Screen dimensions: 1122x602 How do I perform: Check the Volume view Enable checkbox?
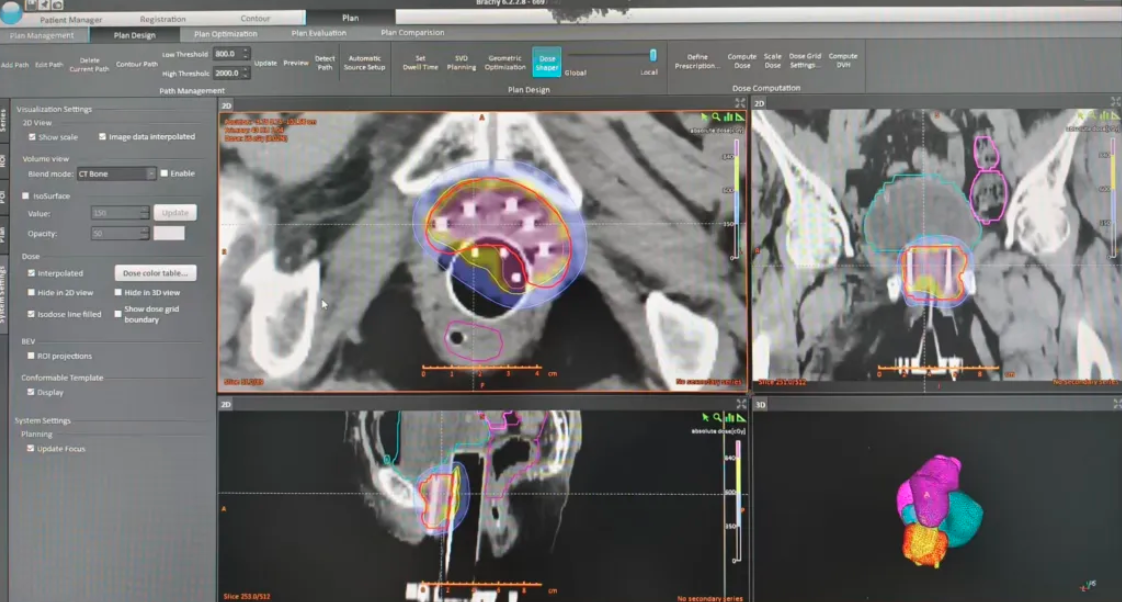[164, 173]
